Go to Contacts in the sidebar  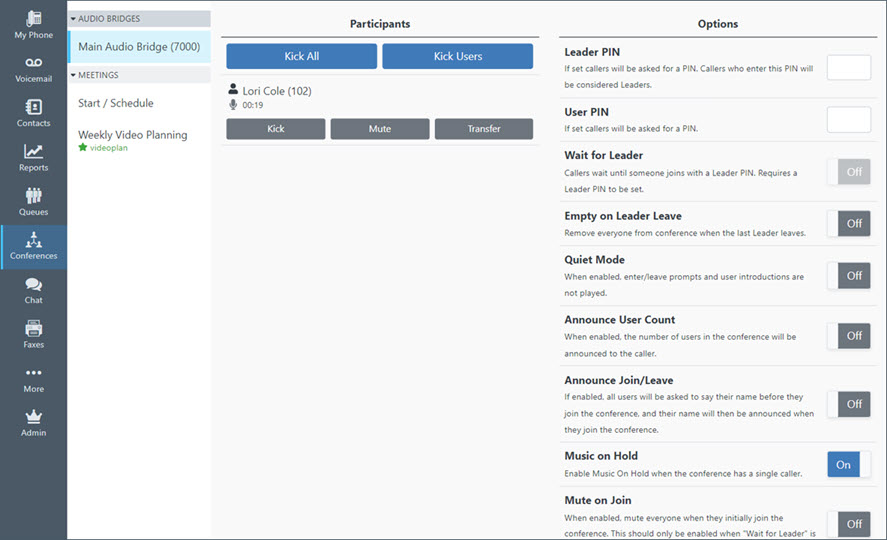pyautogui.click(x=33, y=114)
